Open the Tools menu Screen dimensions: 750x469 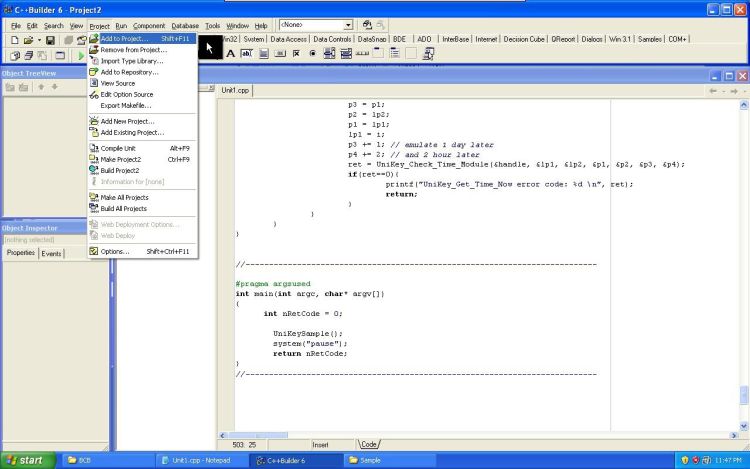[x=212, y=26]
